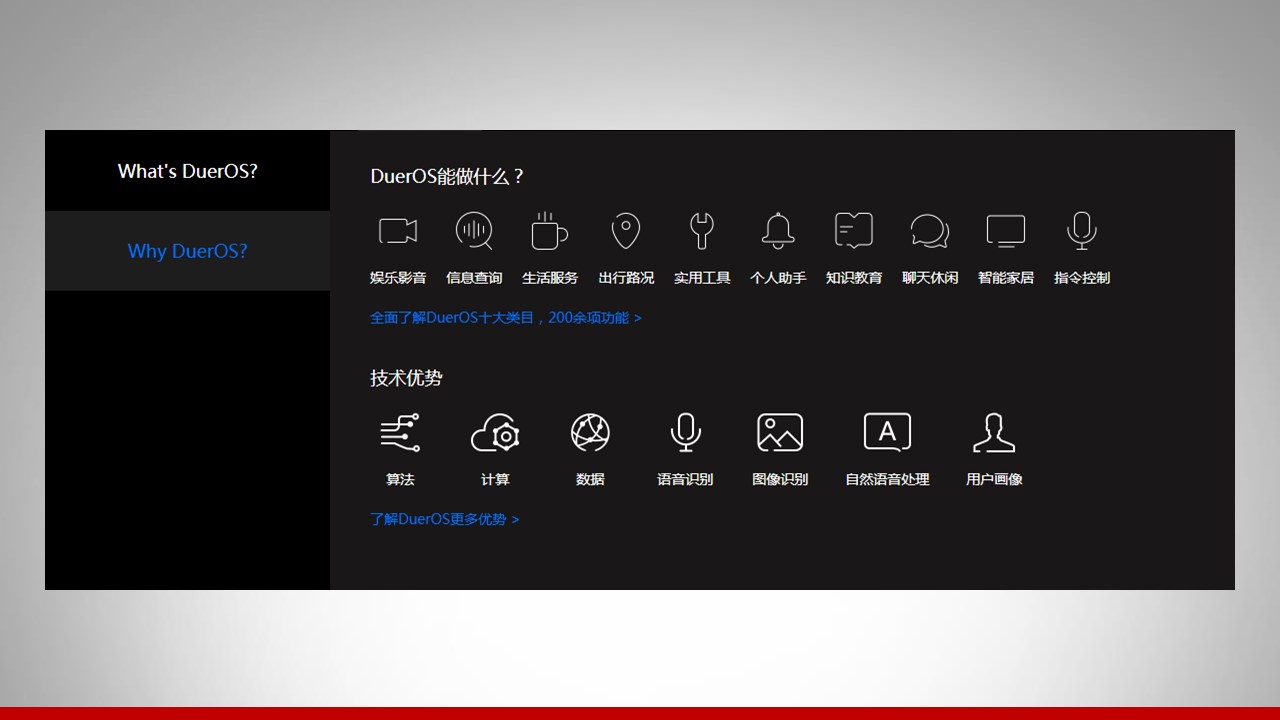Click the 用户画像 person icon
The image size is (1280, 720).
pos(994,433)
